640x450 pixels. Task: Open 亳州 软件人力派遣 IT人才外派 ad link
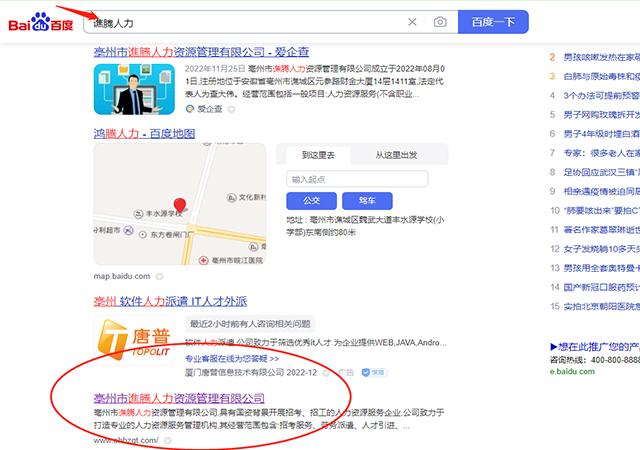170,301
